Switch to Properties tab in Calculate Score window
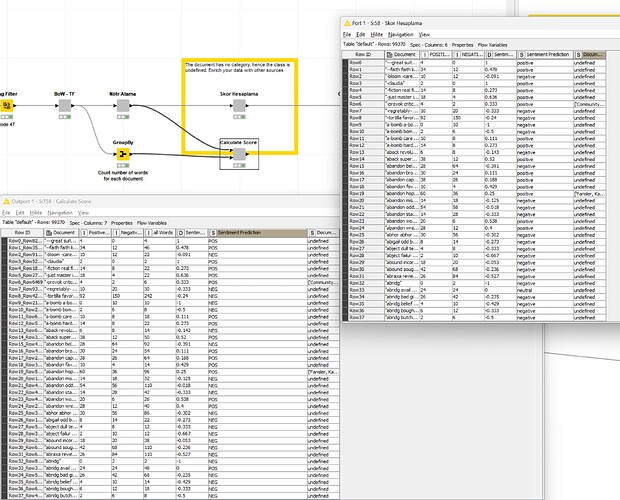Image resolution: width=620 pixels, height=500 pixels. click(121, 223)
